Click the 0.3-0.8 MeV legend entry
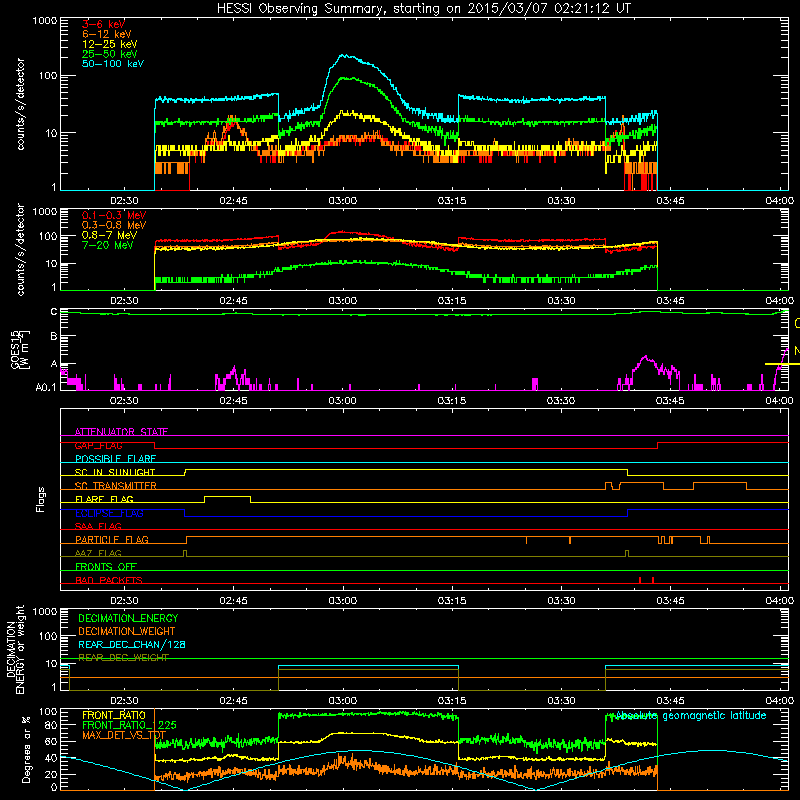 [x=114, y=225]
